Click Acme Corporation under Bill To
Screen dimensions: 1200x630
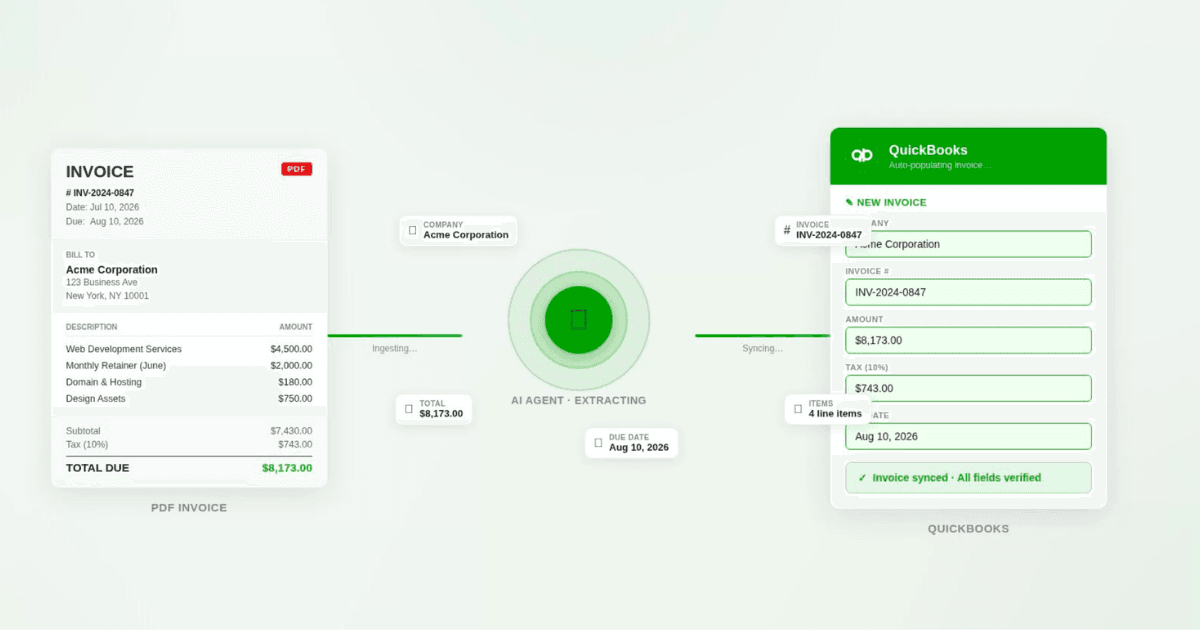pyautogui.click(x=112, y=270)
